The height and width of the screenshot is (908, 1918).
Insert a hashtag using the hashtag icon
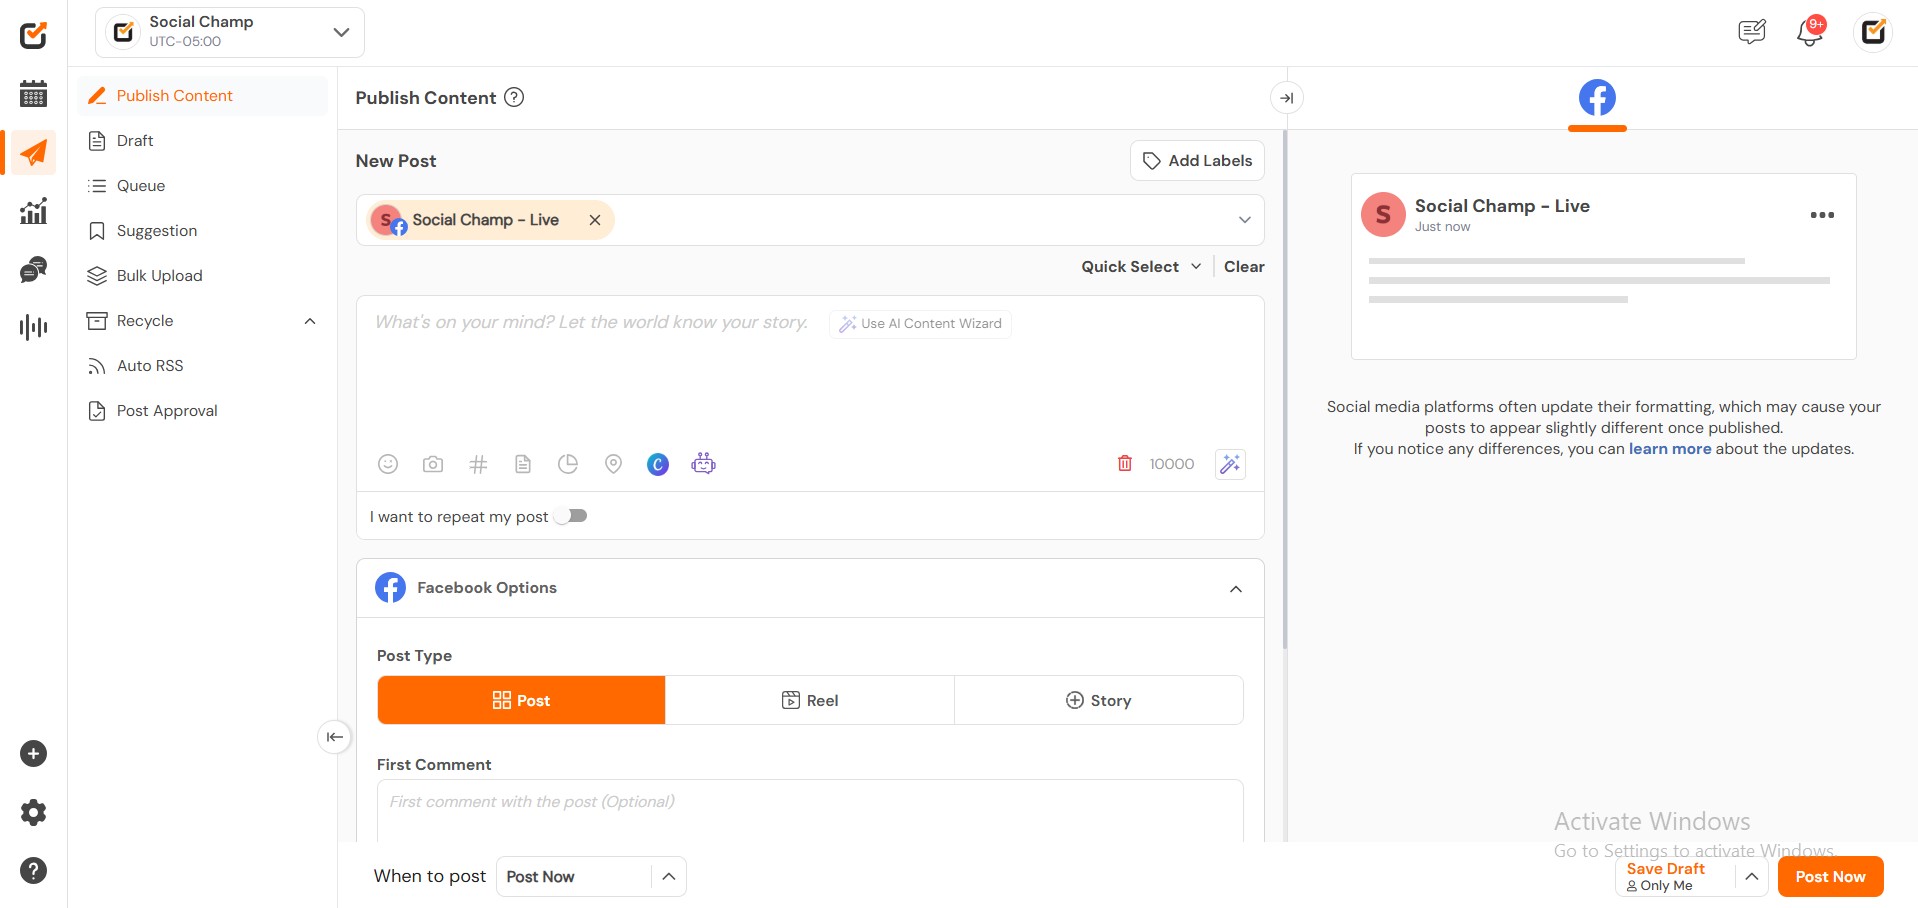478,464
